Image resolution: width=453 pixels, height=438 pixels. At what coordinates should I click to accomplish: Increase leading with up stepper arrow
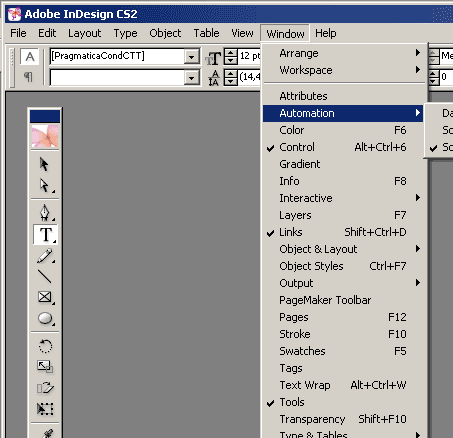[231, 74]
